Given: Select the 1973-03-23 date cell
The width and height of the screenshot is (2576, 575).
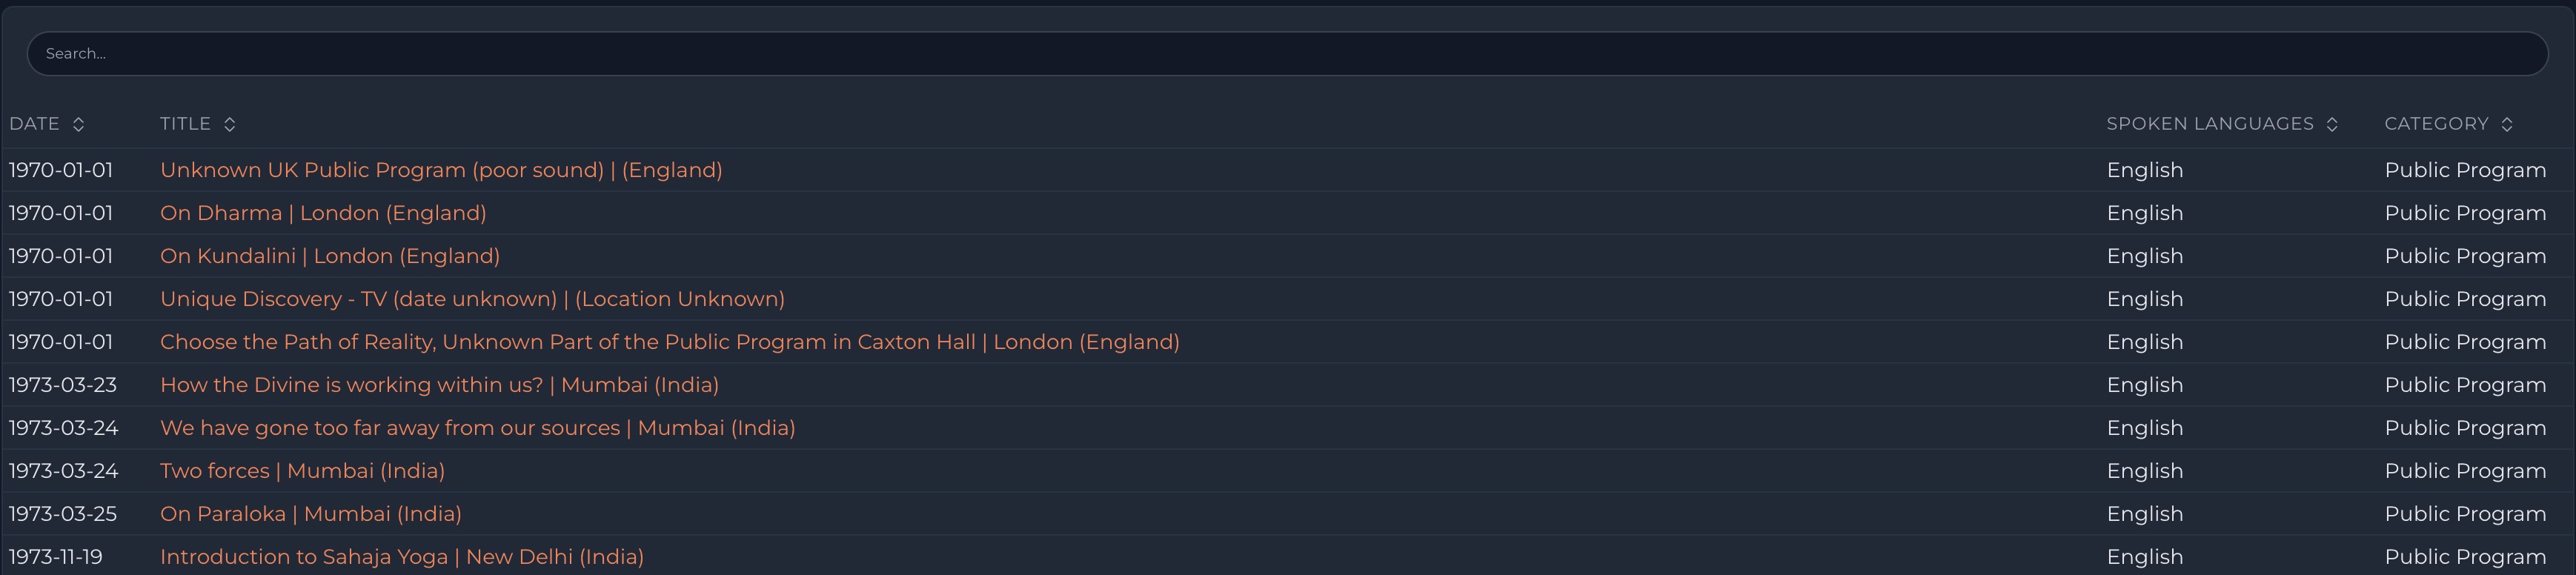Looking at the screenshot, I should [x=63, y=385].
